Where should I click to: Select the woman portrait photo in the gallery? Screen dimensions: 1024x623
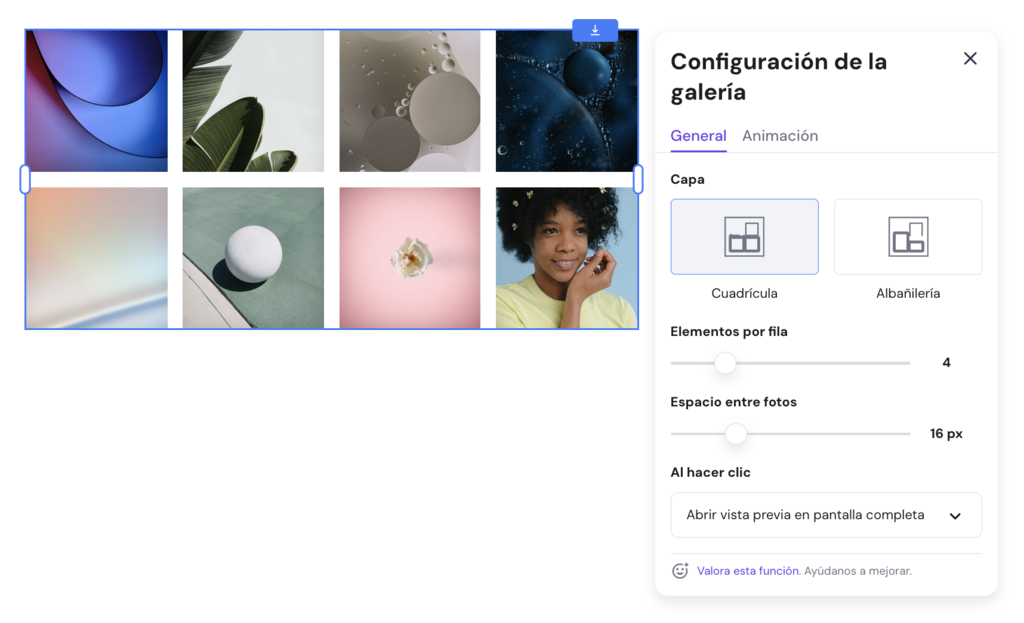click(x=566, y=257)
